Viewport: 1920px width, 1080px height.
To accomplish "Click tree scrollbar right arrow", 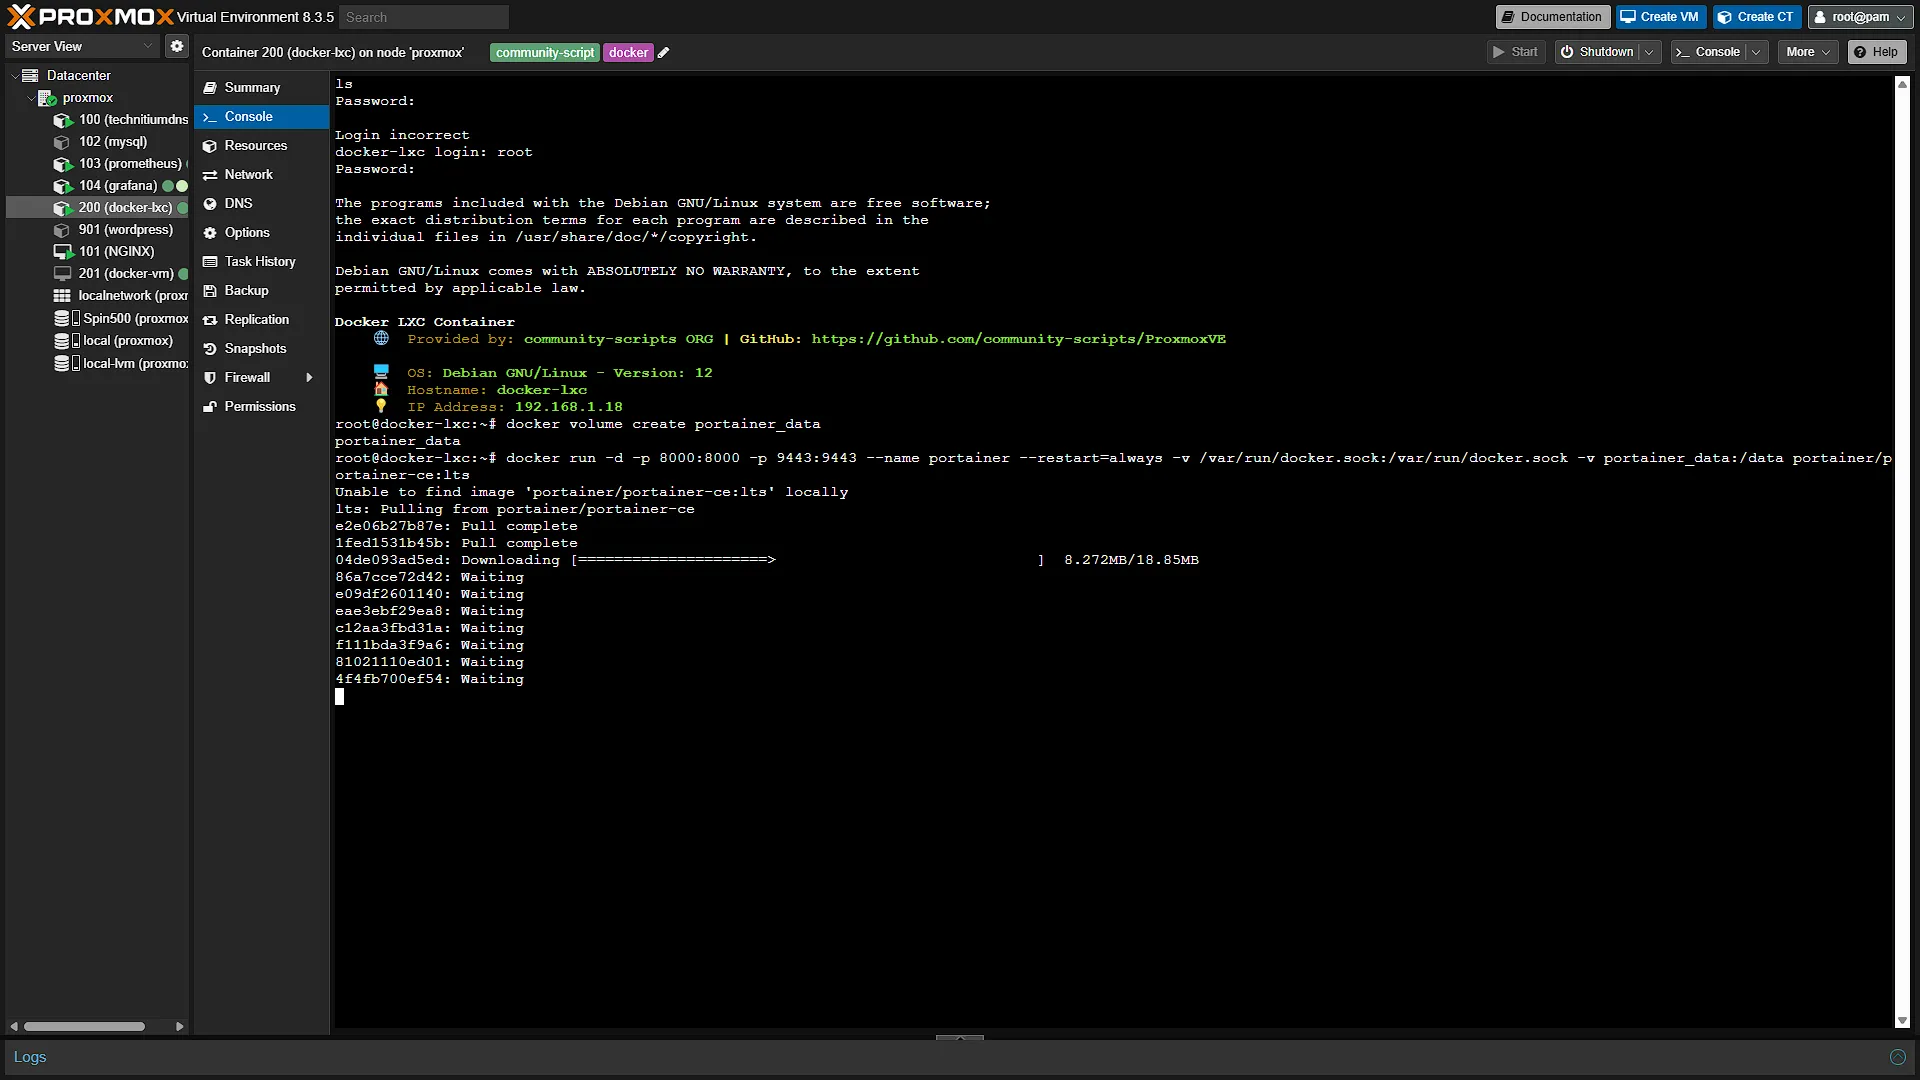I will pyautogui.click(x=180, y=1026).
